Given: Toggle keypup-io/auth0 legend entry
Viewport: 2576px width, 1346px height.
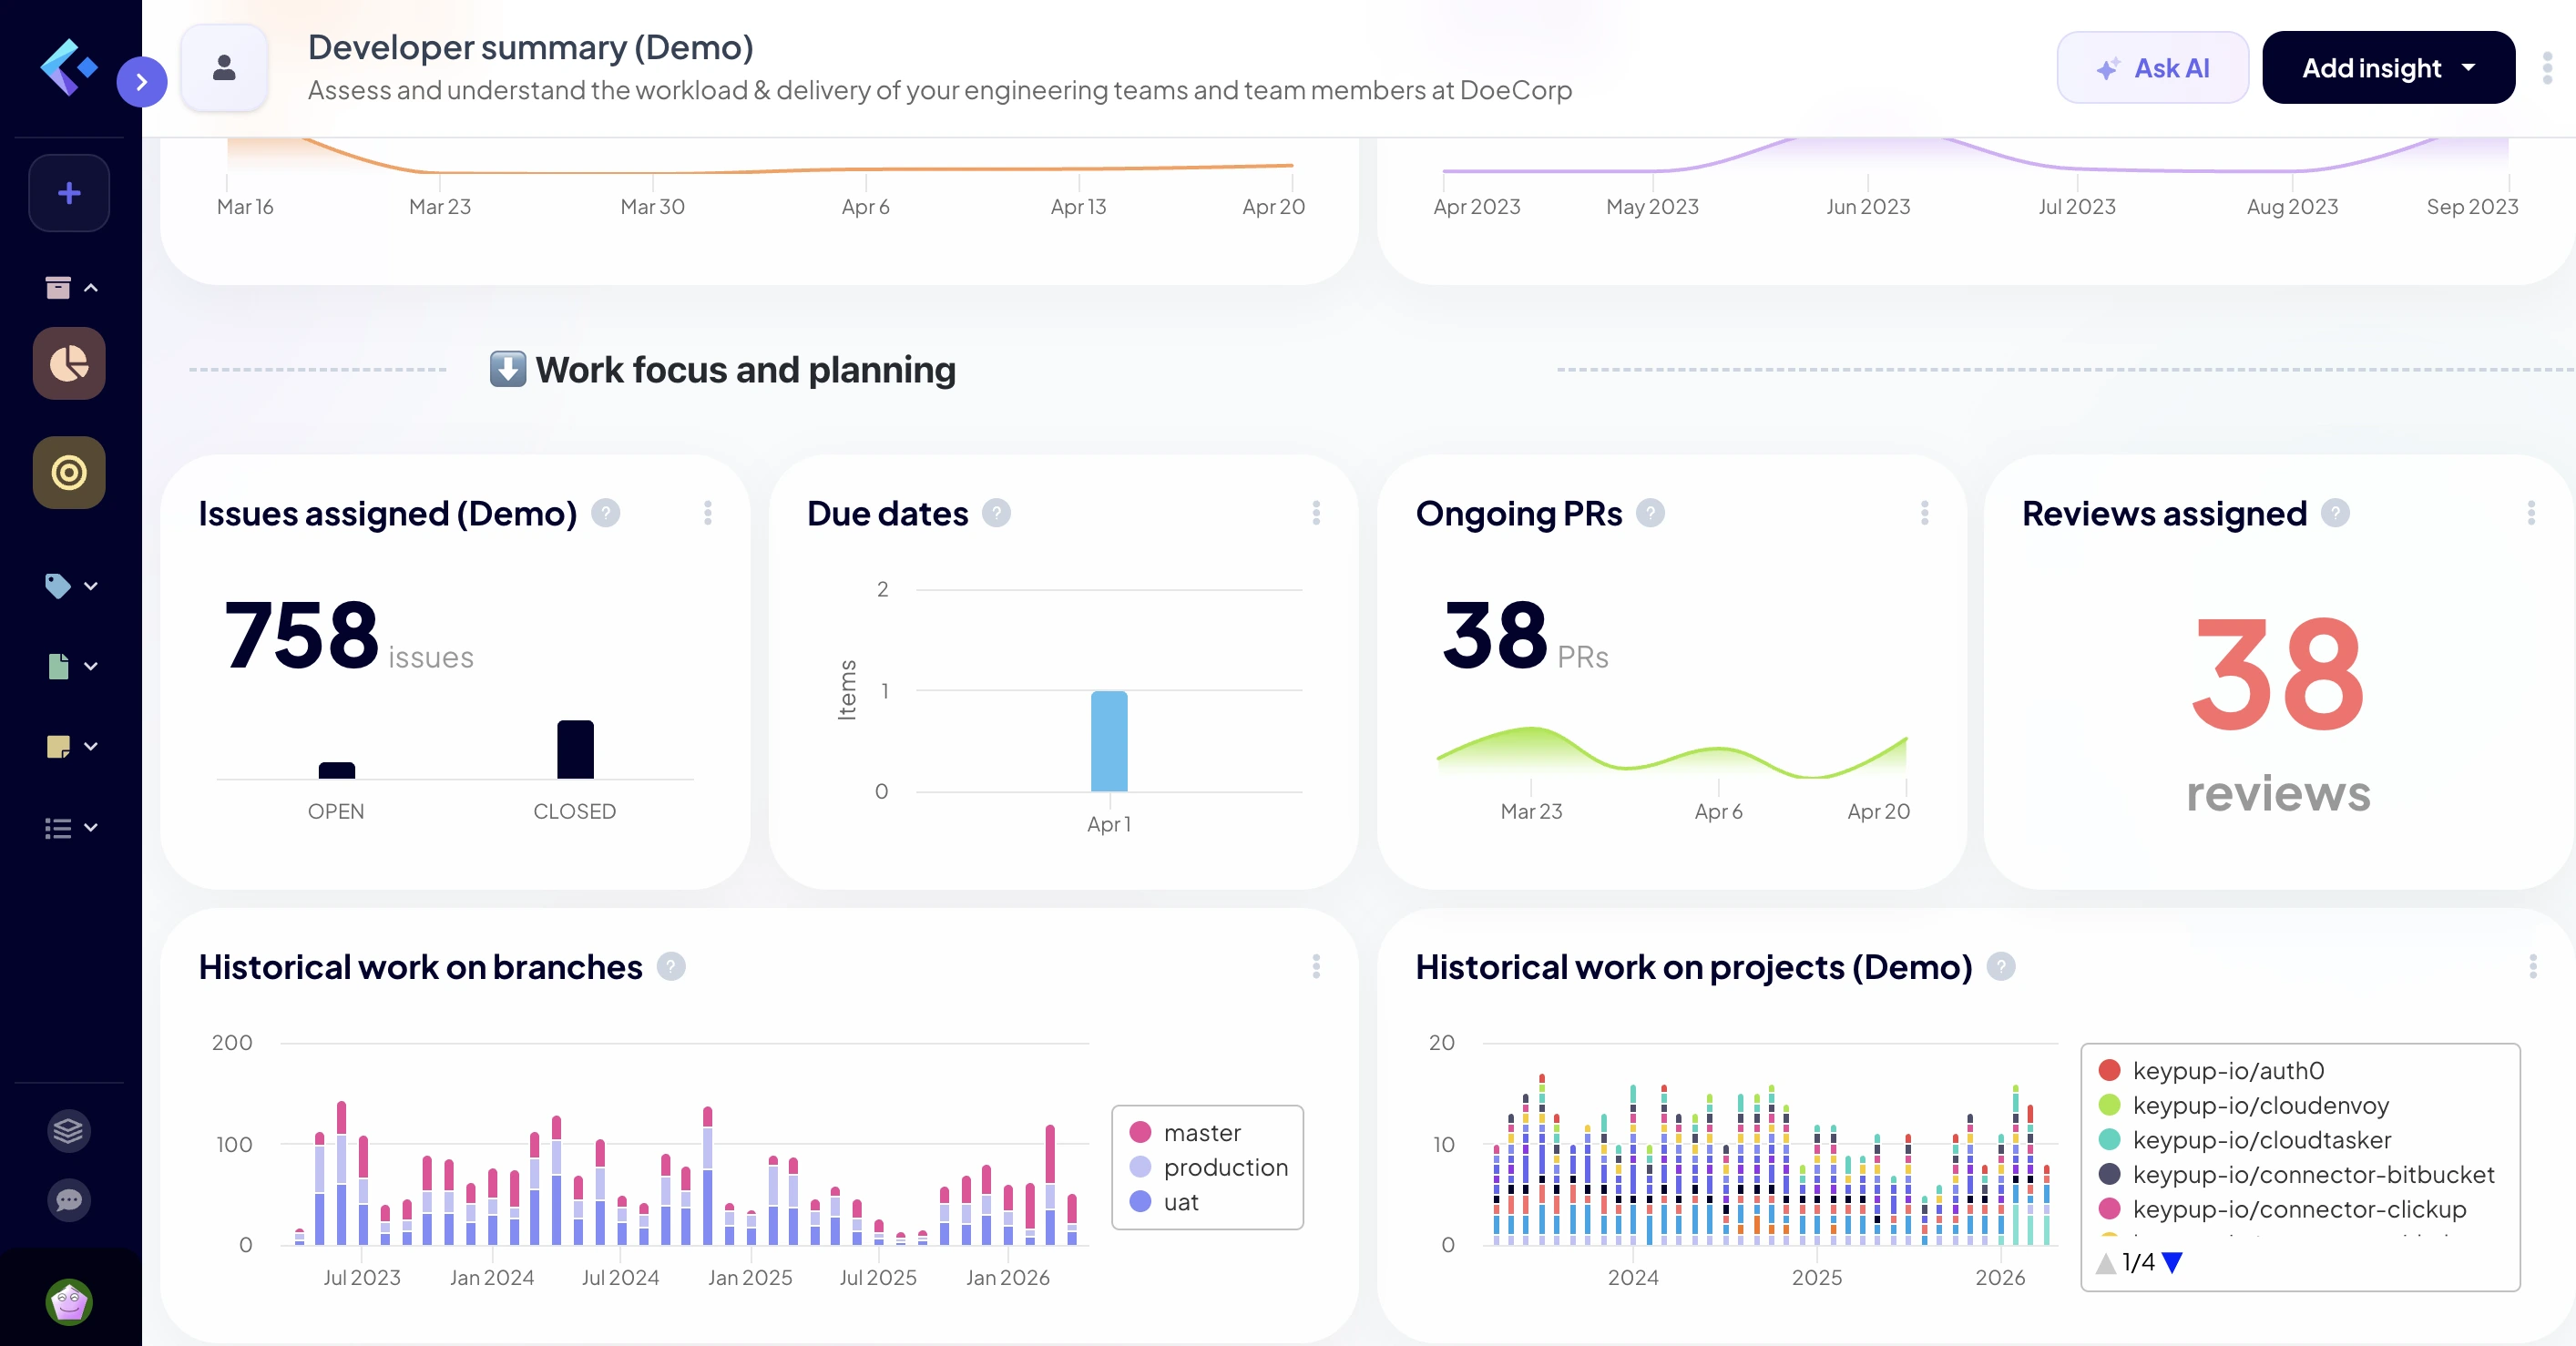Looking at the screenshot, I should click(2211, 1071).
